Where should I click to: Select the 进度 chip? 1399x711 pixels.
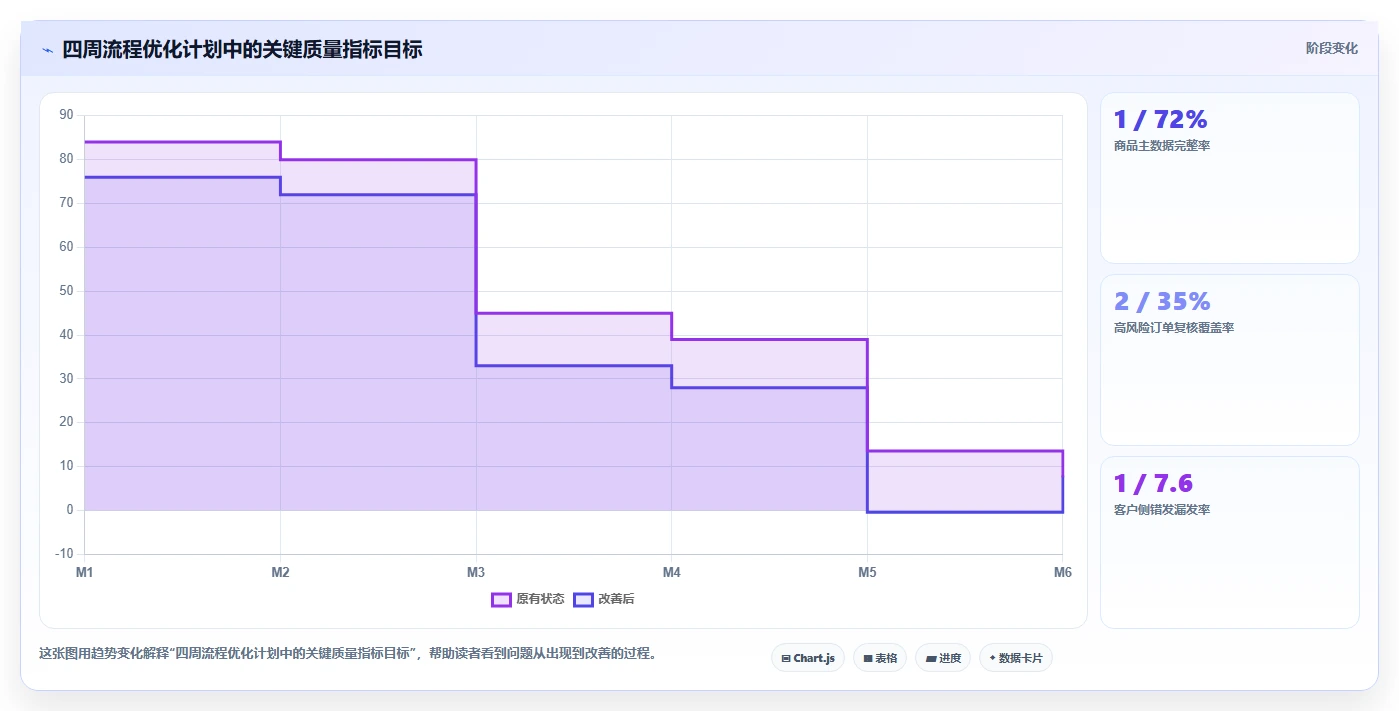click(943, 658)
